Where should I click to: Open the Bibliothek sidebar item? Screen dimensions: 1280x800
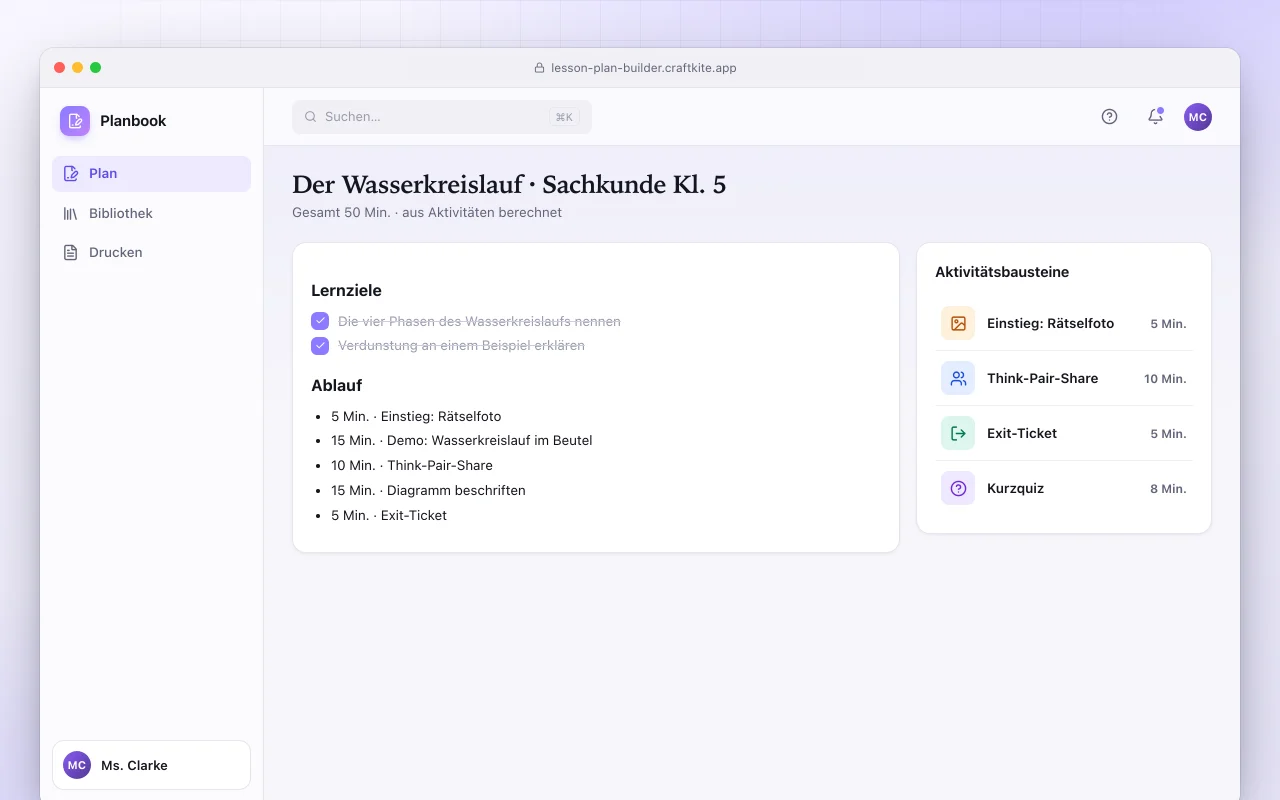(151, 213)
